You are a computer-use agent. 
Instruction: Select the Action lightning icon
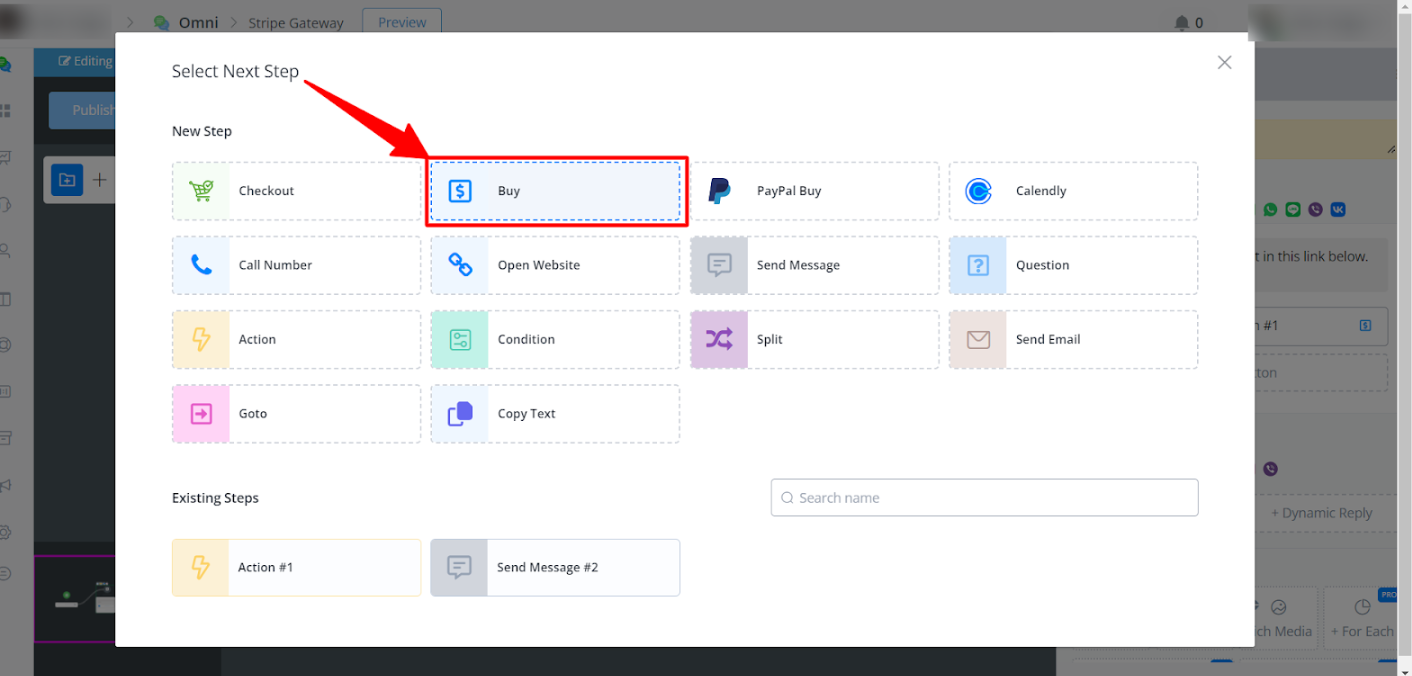pyautogui.click(x=201, y=339)
